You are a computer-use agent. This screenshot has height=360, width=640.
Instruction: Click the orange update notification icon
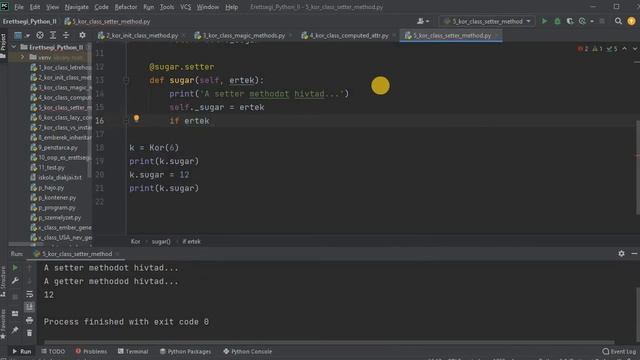tap(631, 21)
